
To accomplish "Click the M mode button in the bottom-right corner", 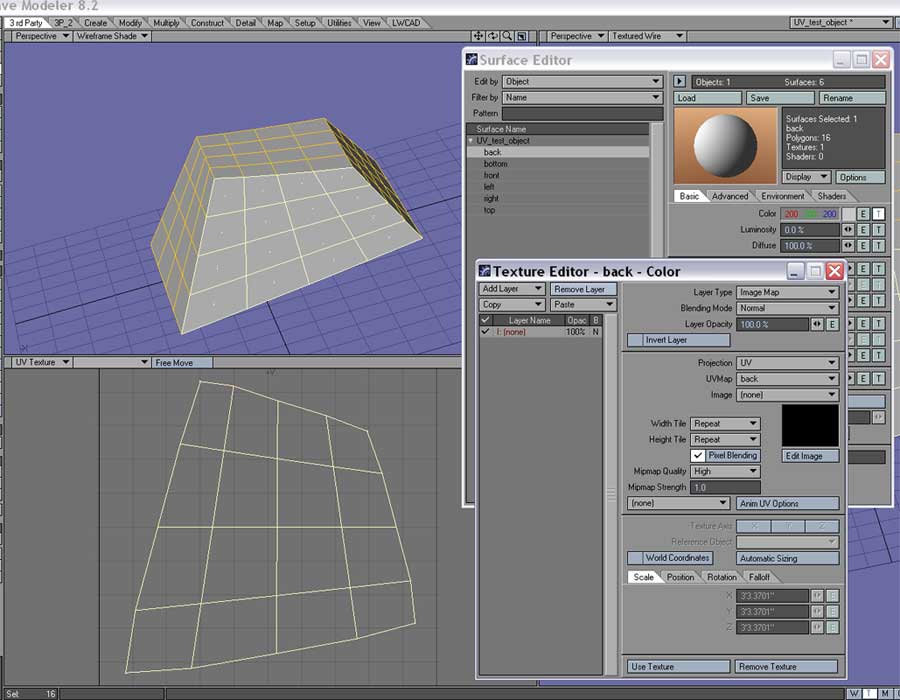I will click(885, 694).
